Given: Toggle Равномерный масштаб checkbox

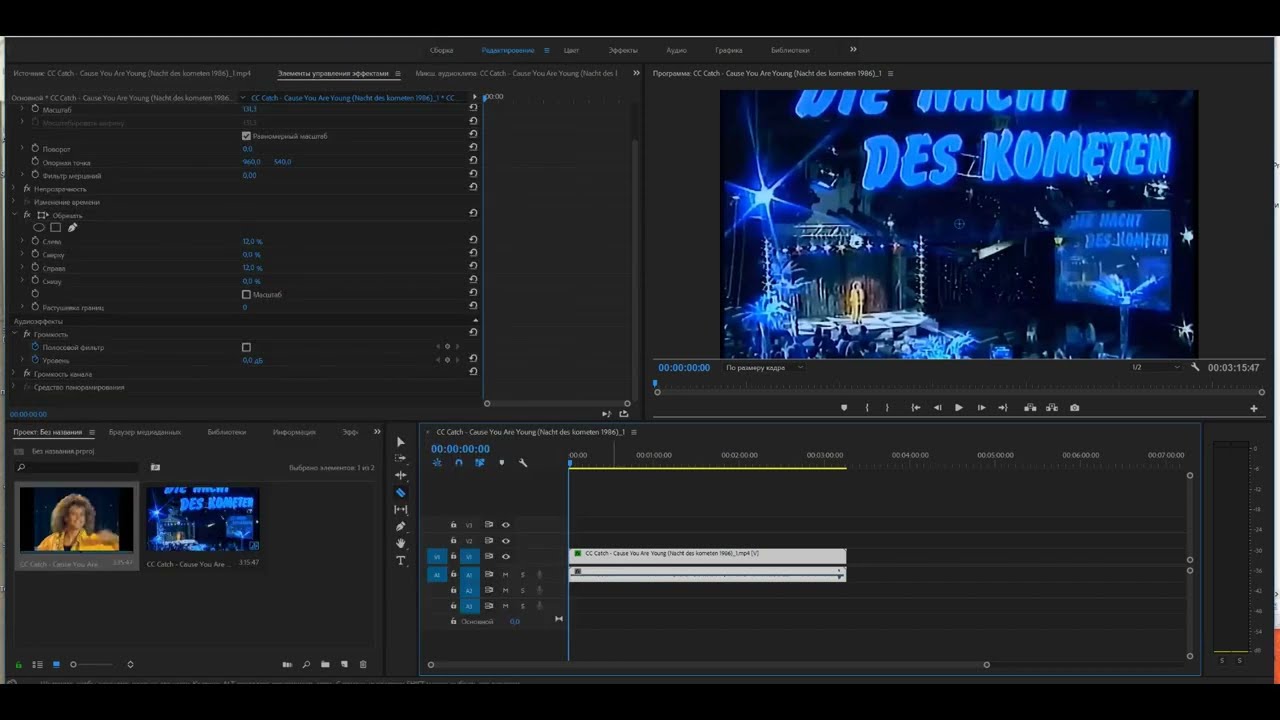Looking at the screenshot, I should pyautogui.click(x=246, y=136).
